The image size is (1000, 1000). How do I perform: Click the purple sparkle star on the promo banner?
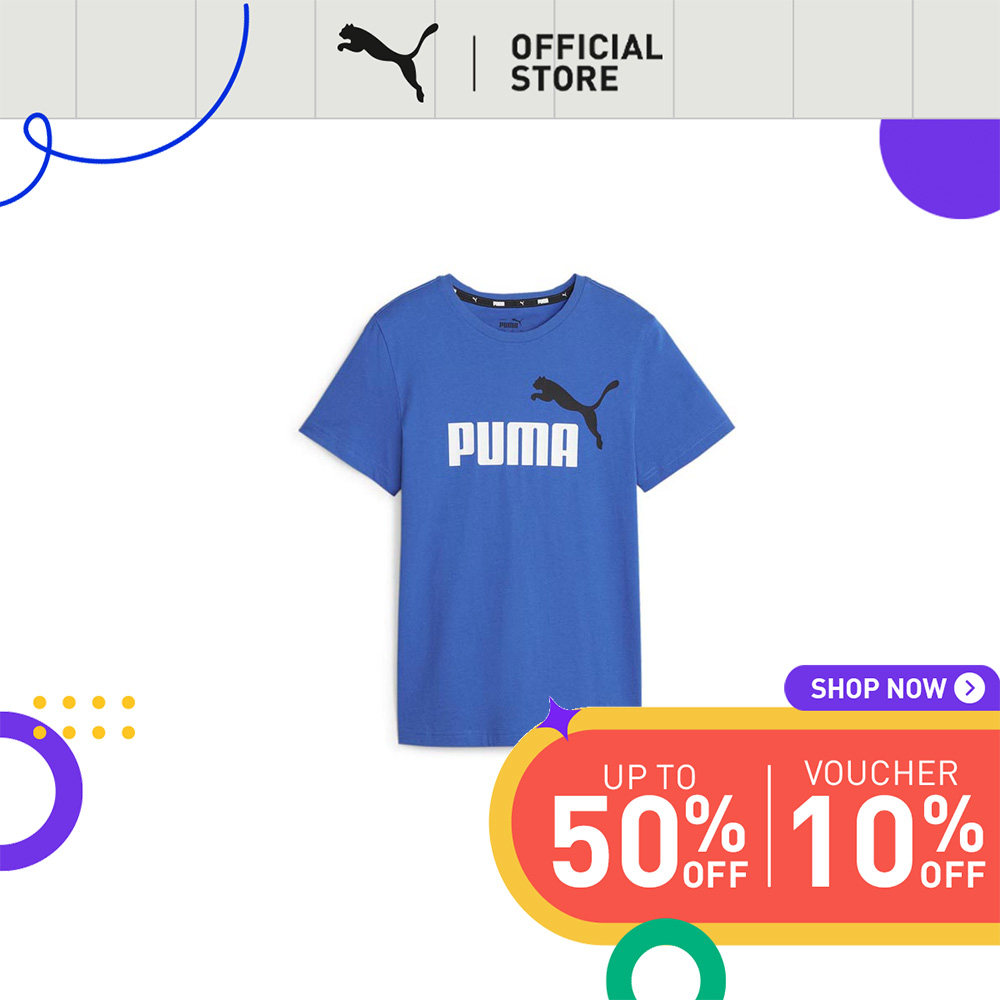557,718
